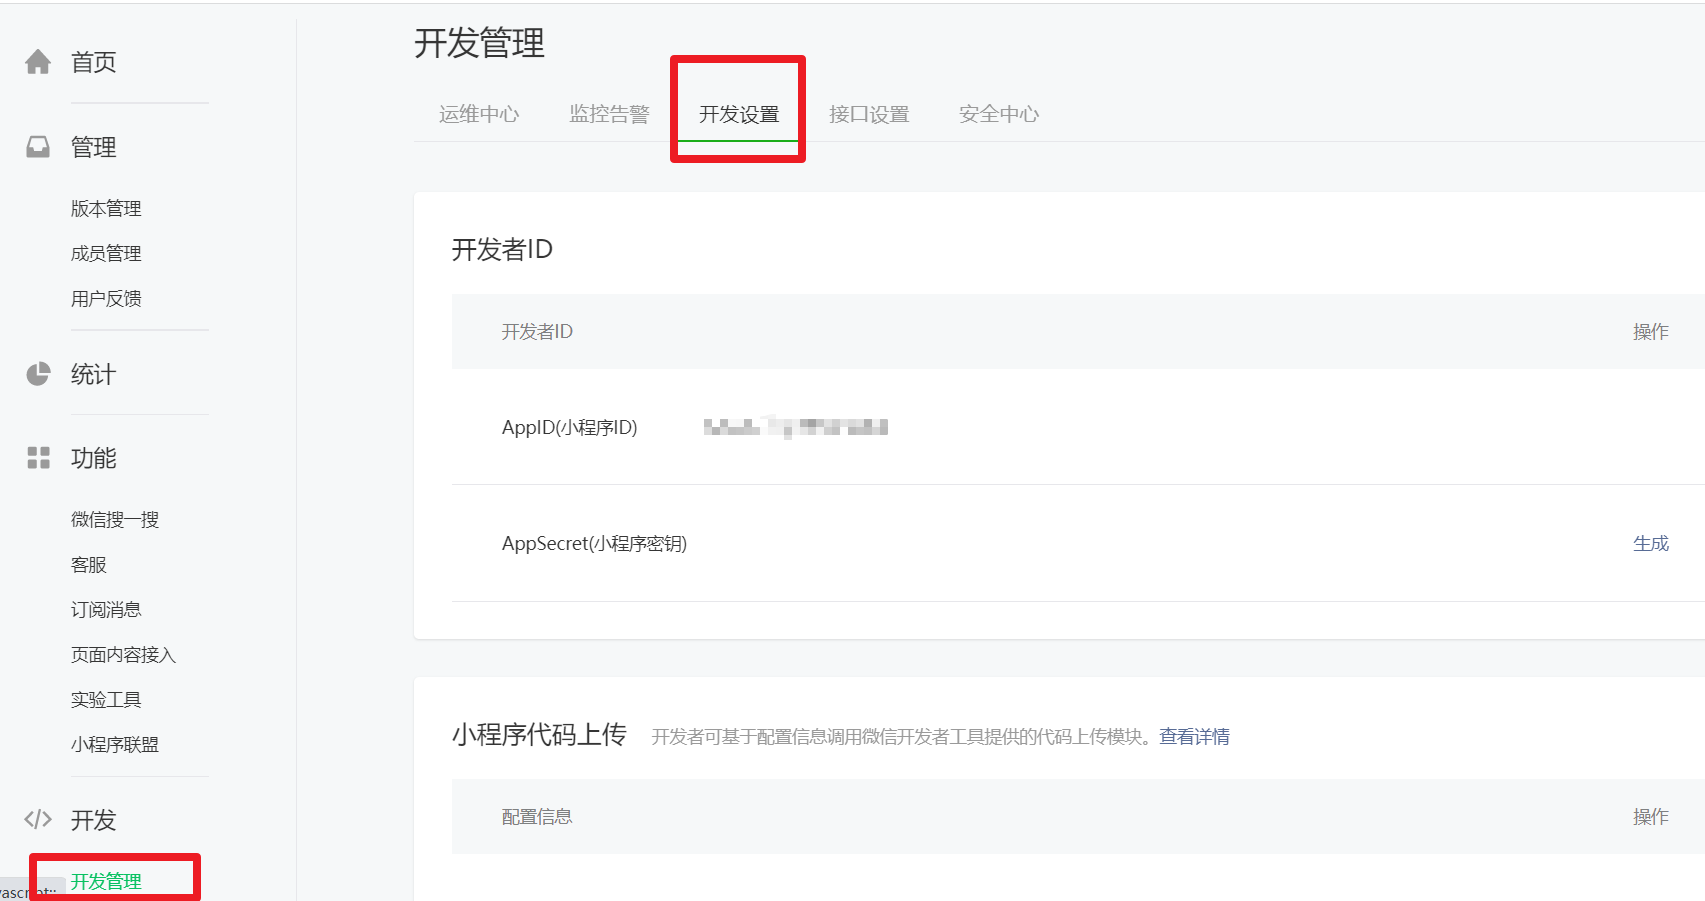This screenshot has width=1705, height=901.
Task: Click 生成 to generate the AppSecret
Action: coord(1650,543)
